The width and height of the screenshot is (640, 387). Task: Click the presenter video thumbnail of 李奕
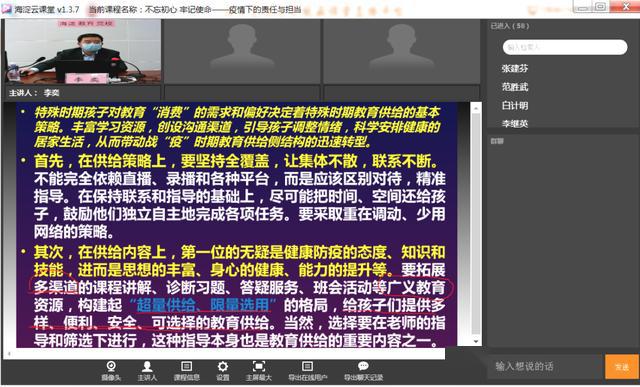click(x=83, y=51)
